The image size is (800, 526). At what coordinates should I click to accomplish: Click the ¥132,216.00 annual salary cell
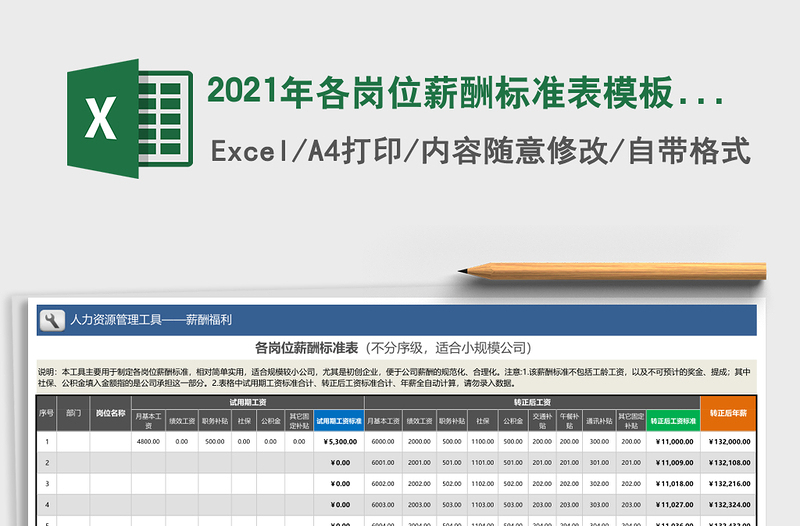[x=729, y=484]
